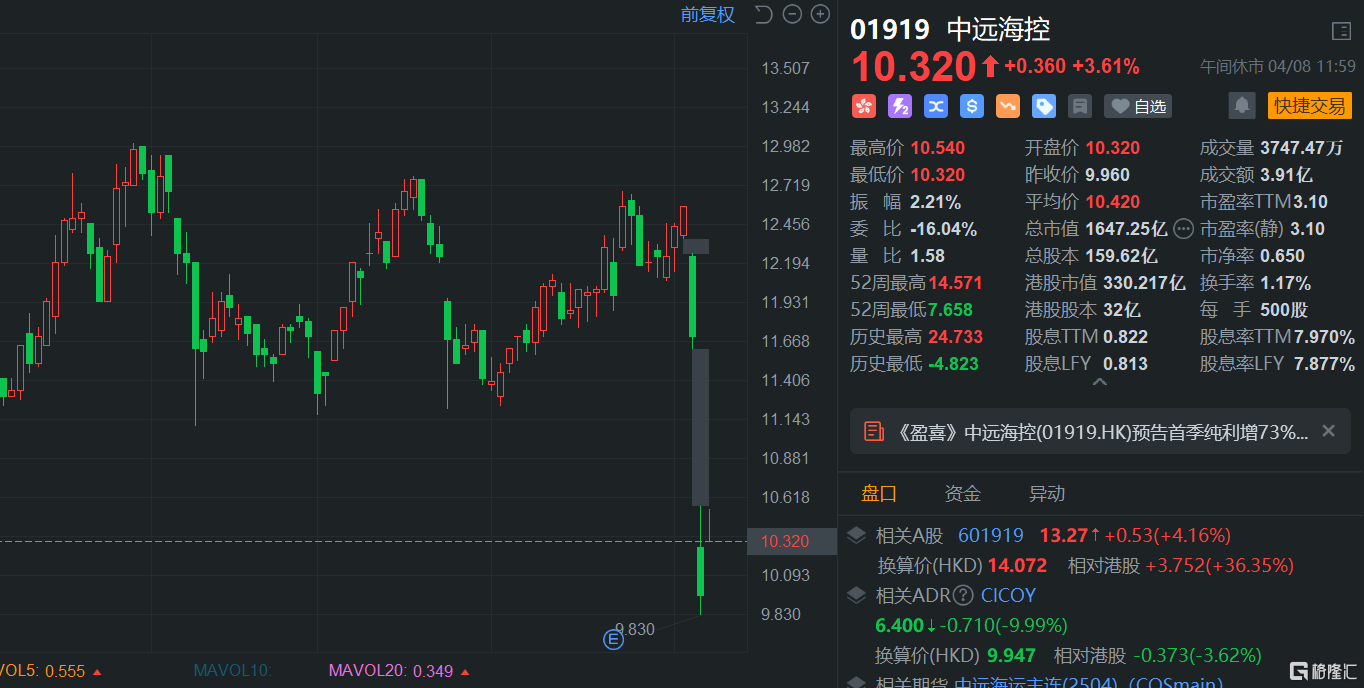Click the ADR price 6.400 value
1364x688 pixels.
click(x=899, y=625)
